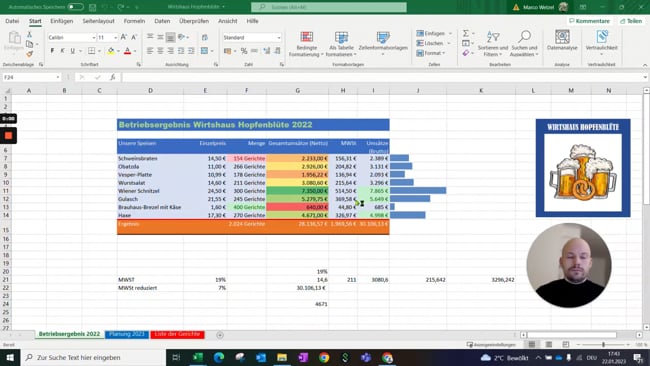Open the Schriftart dialog launcher
The width and height of the screenshot is (650, 366).
[x=138, y=65]
